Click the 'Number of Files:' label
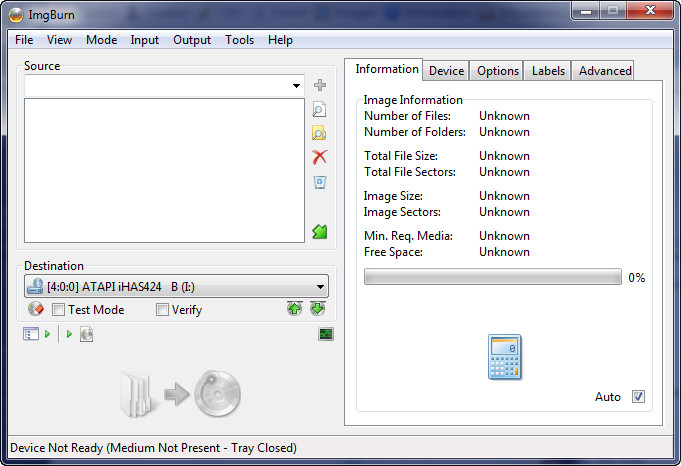This screenshot has width=681, height=466. [407, 116]
